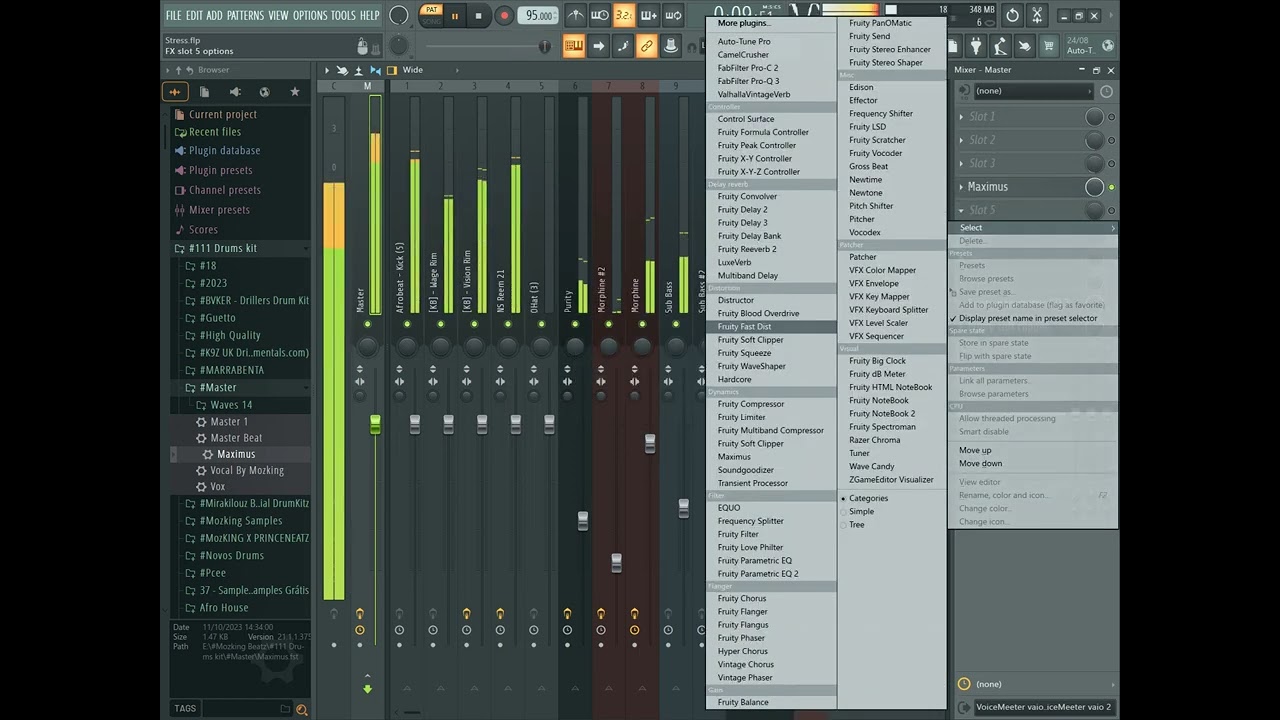This screenshot has width=1280, height=720.
Task: Choose Fruity Fast Dist from plugin list
Action: click(x=744, y=327)
